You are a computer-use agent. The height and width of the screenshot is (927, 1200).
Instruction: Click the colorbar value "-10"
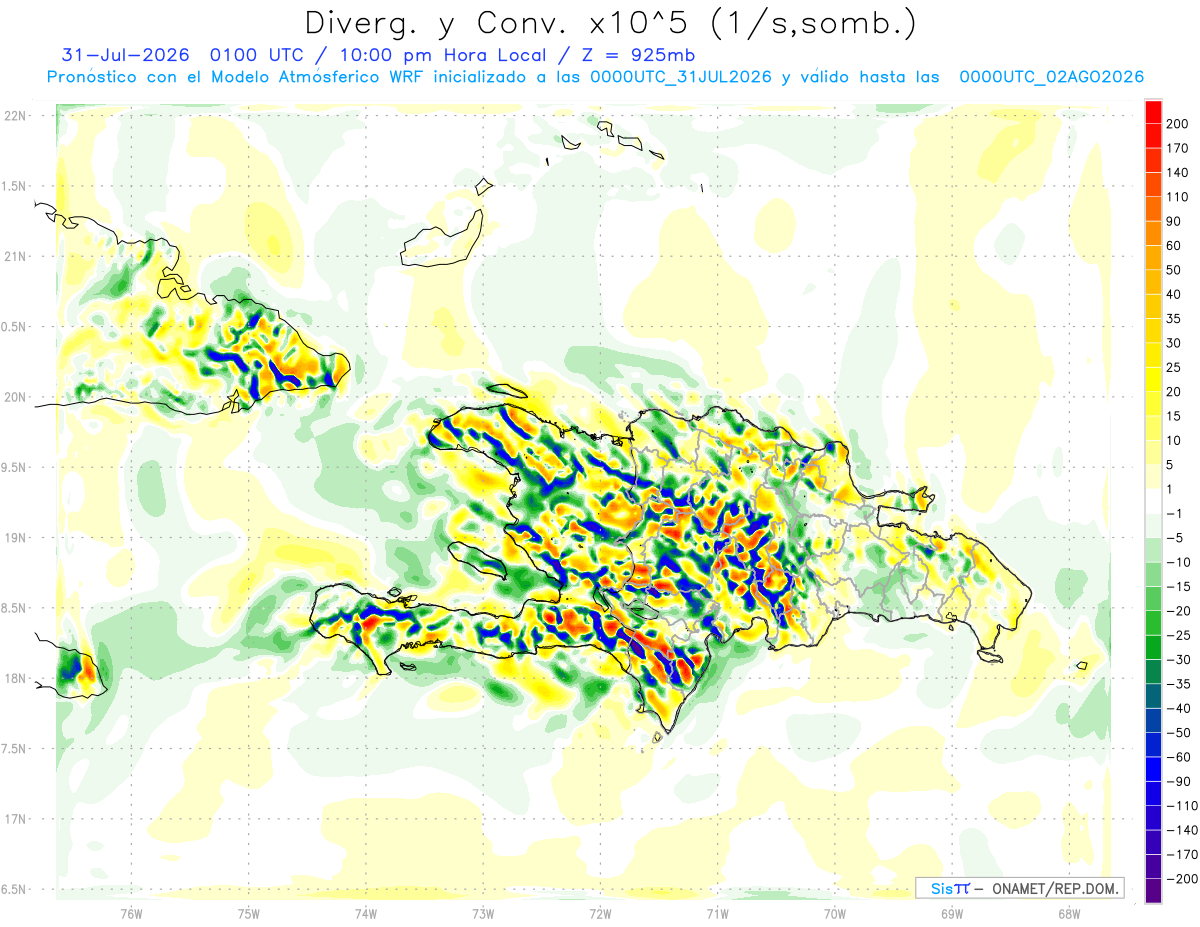(1178, 562)
